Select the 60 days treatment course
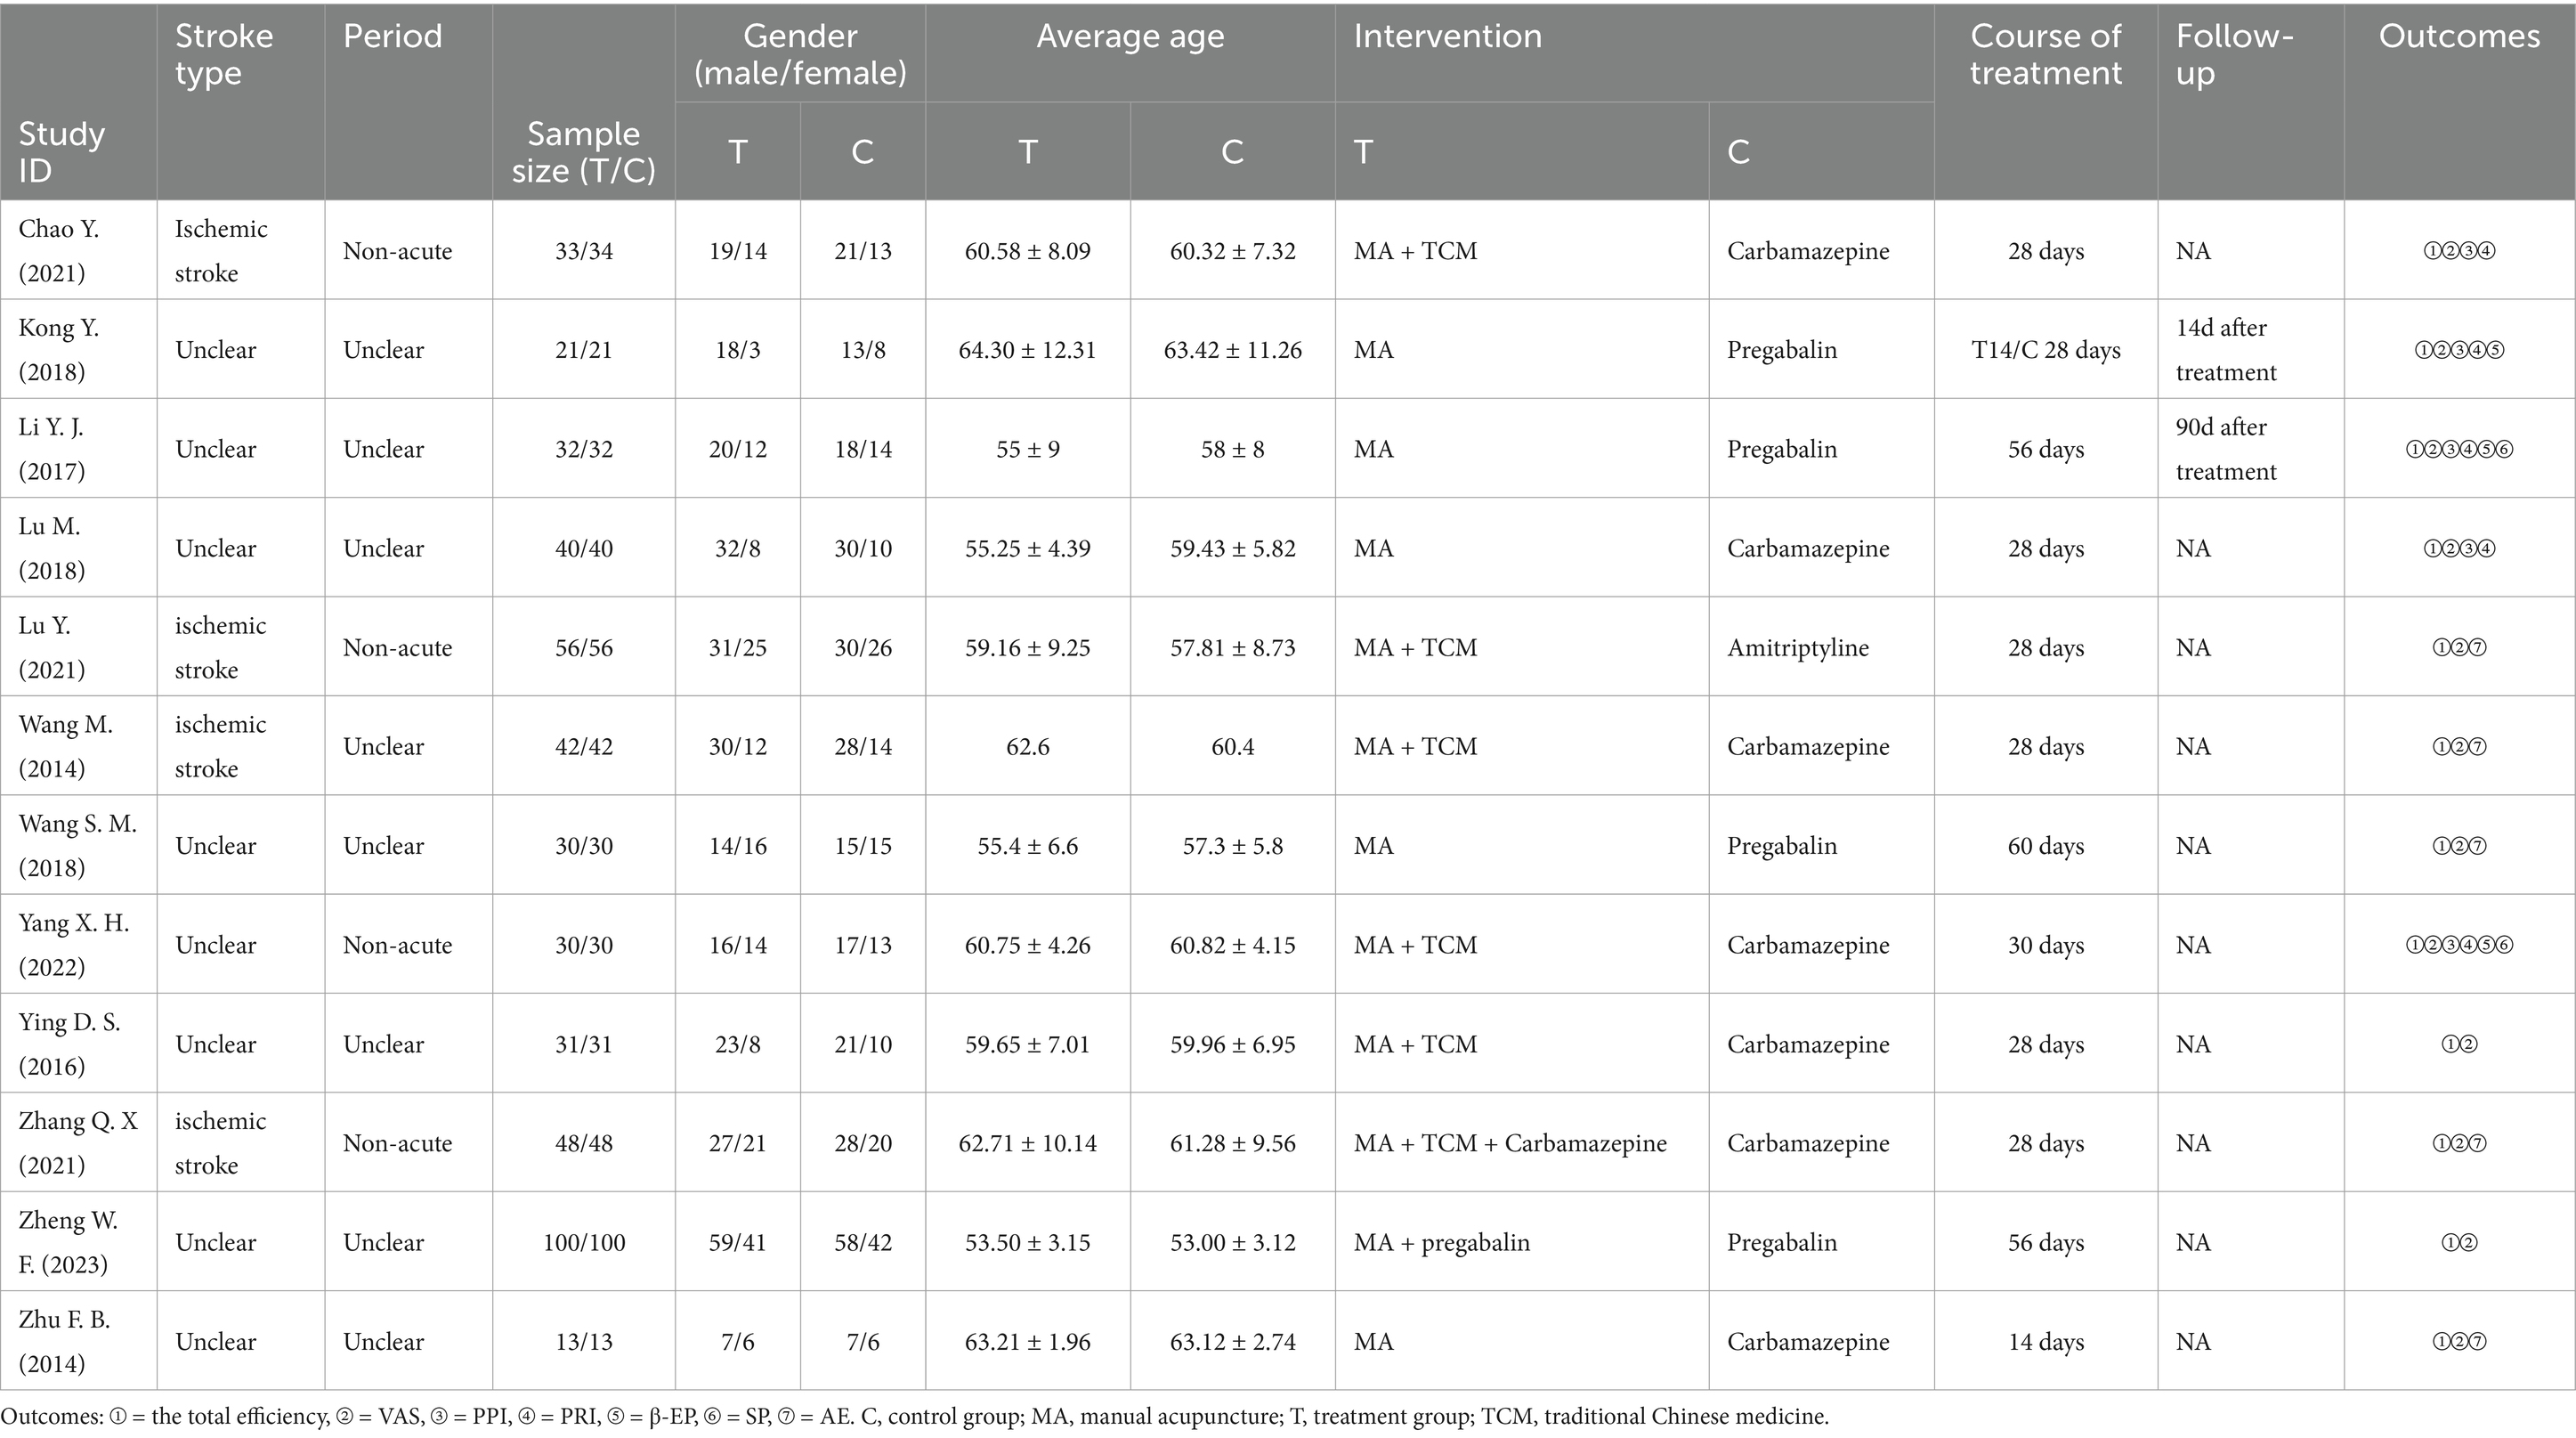 [x=2045, y=846]
